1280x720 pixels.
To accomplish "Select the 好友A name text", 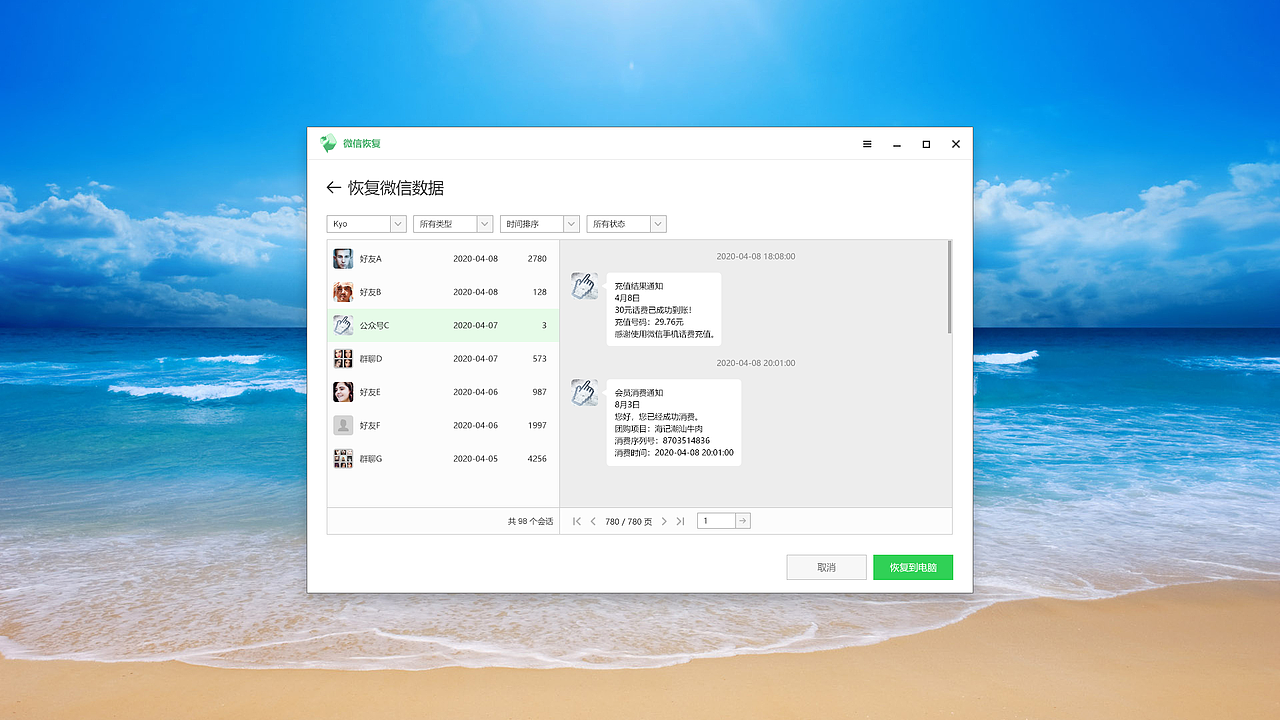I will 371,259.
